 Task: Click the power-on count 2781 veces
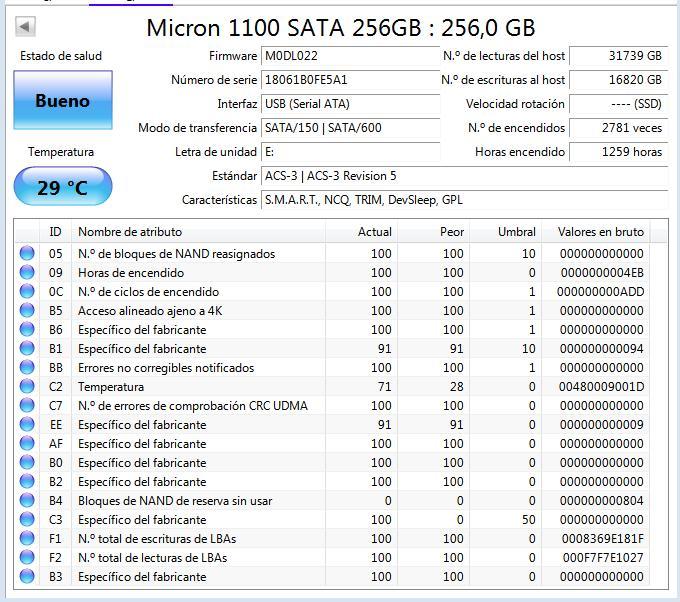coord(618,128)
